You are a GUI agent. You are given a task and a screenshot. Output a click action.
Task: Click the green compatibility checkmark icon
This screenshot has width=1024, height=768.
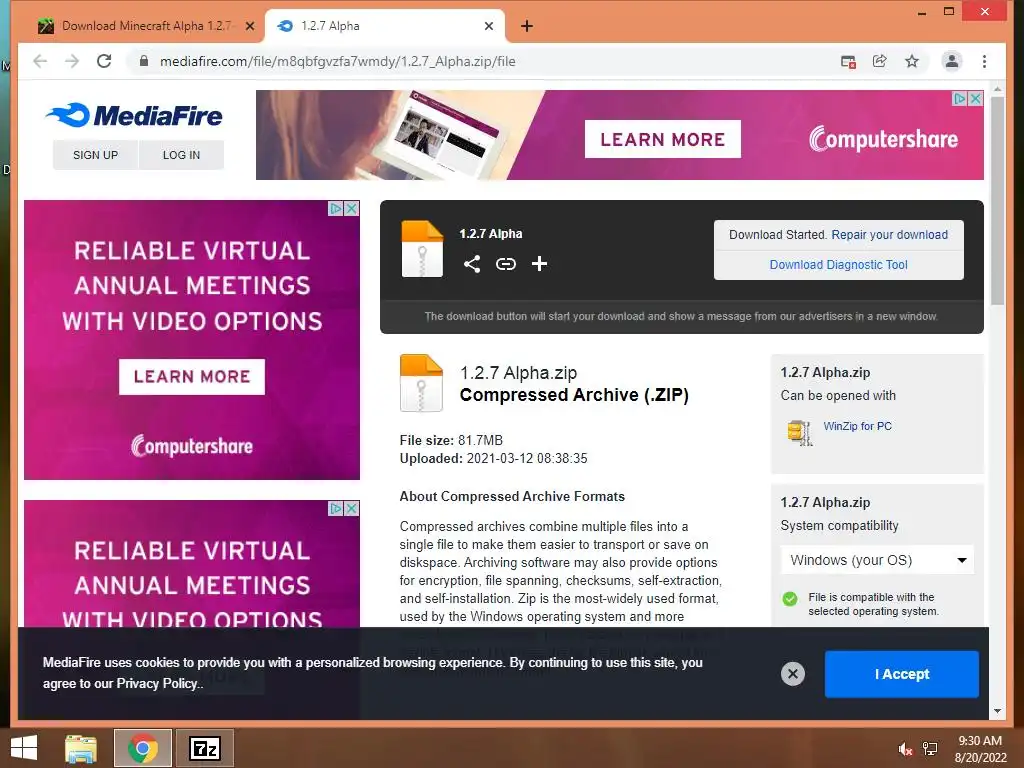coord(790,599)
